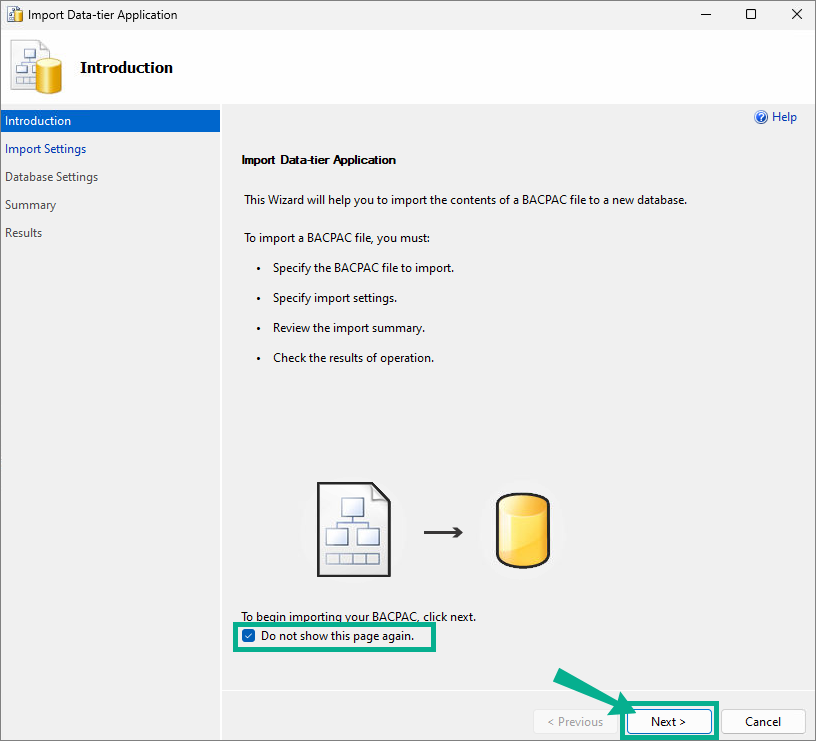This screenshot has width=816, height=741.
Task: Select Database Settings in the step list
Action: pos(52,177)
